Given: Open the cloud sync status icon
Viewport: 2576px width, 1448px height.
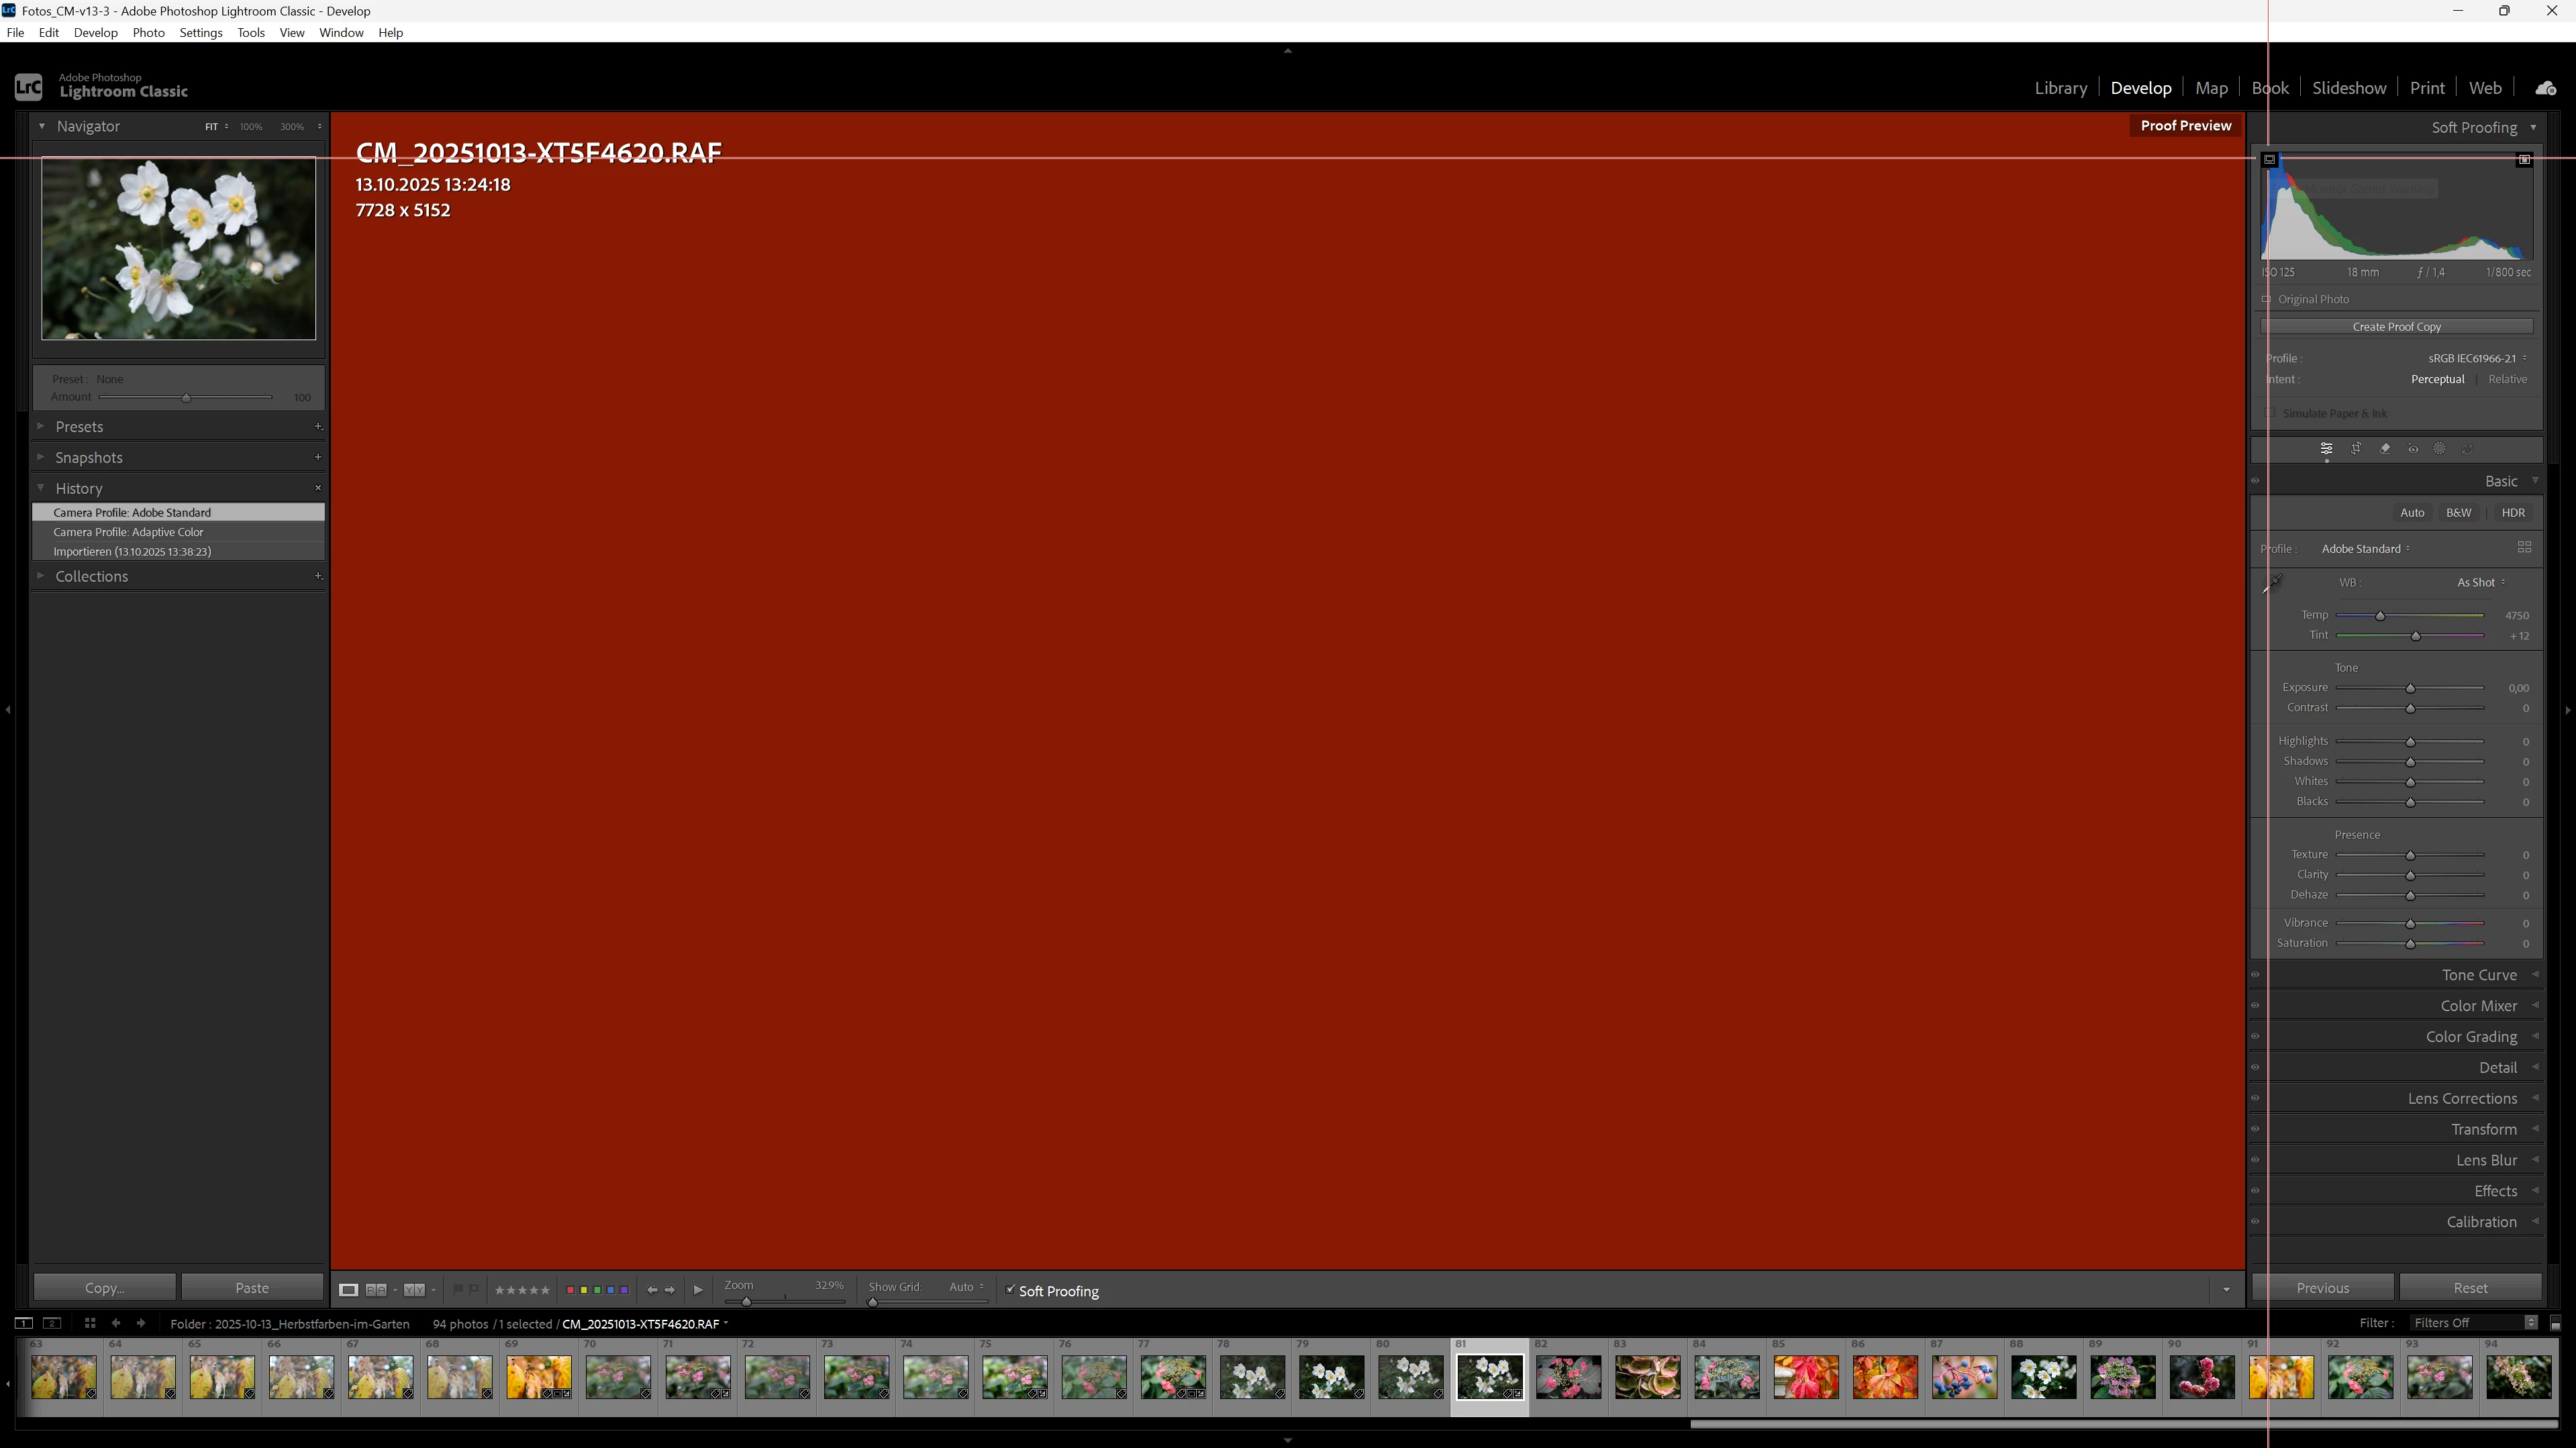Looking at the screenshot, I should 2546,88.
